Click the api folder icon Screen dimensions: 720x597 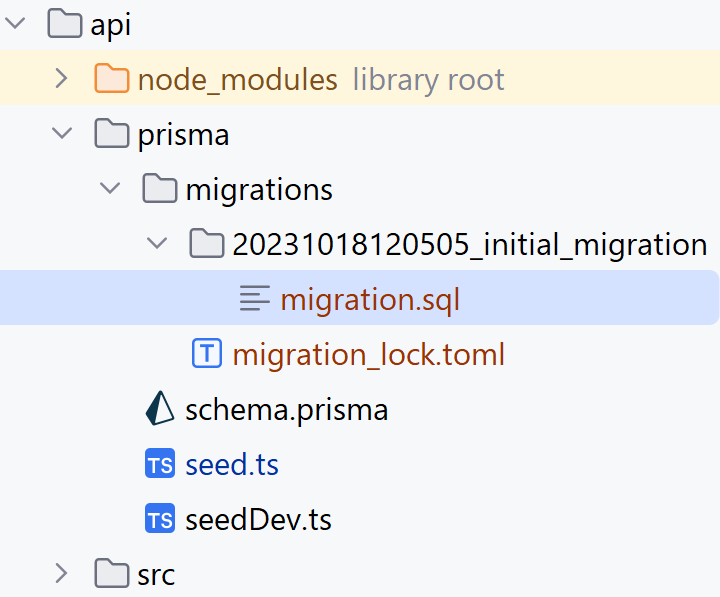(x=65, y=23)
